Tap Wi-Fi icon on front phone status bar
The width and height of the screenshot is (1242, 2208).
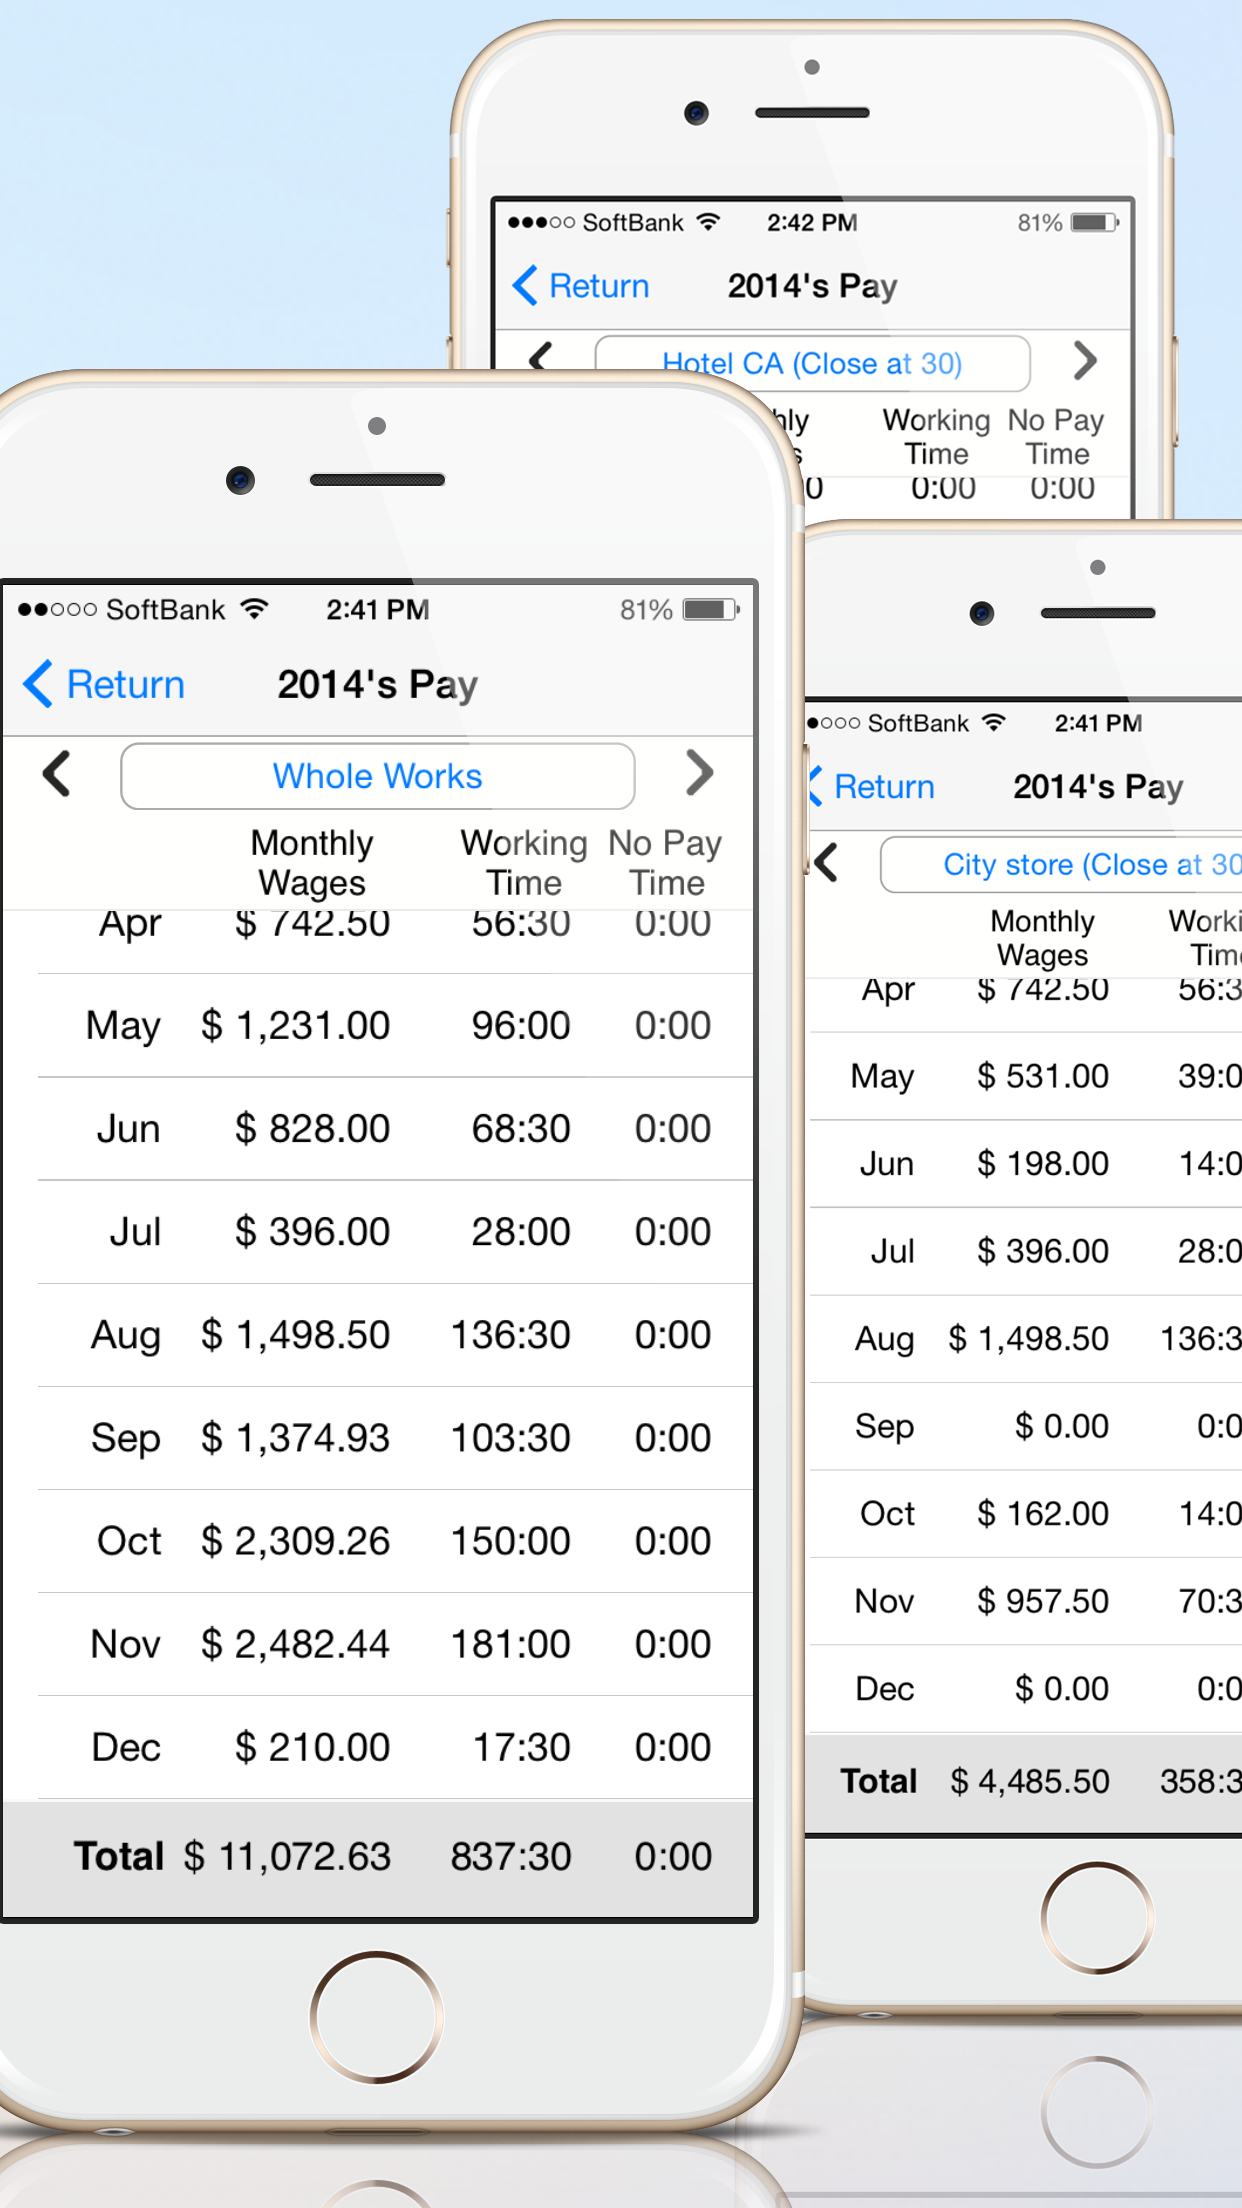256,609
